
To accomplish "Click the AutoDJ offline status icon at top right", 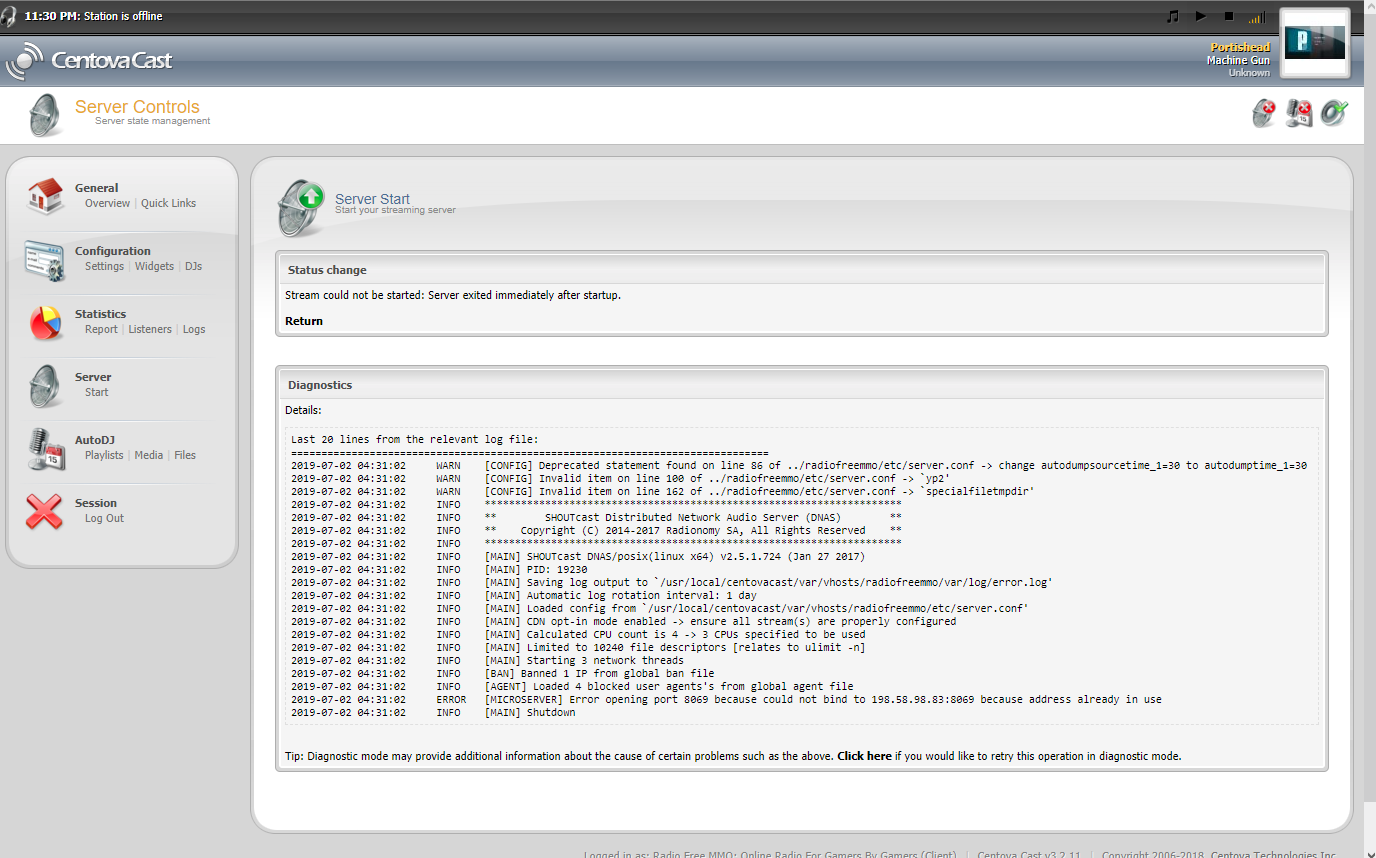I will [x=1299, y=113].
